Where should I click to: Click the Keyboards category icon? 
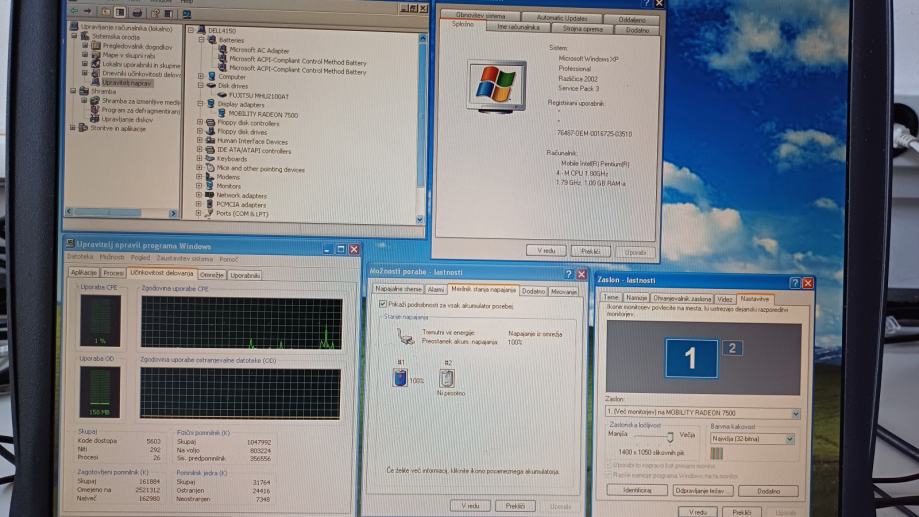click(210, 159)
